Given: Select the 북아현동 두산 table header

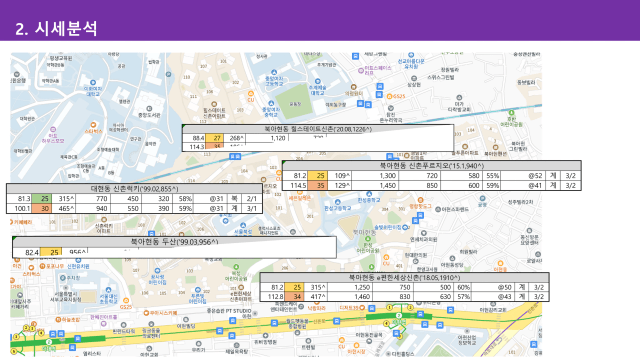Looking at the screenshot, I should [x=174, y=242].
